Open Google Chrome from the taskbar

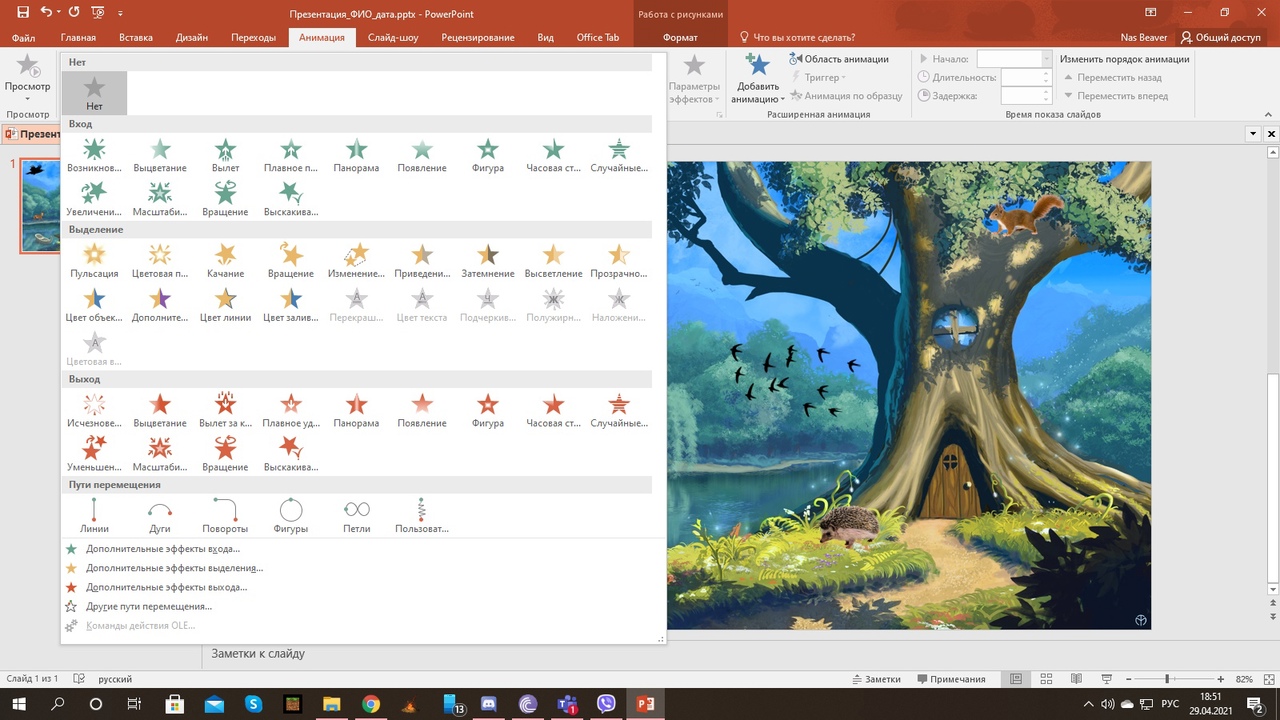click(x=371, y=704)
